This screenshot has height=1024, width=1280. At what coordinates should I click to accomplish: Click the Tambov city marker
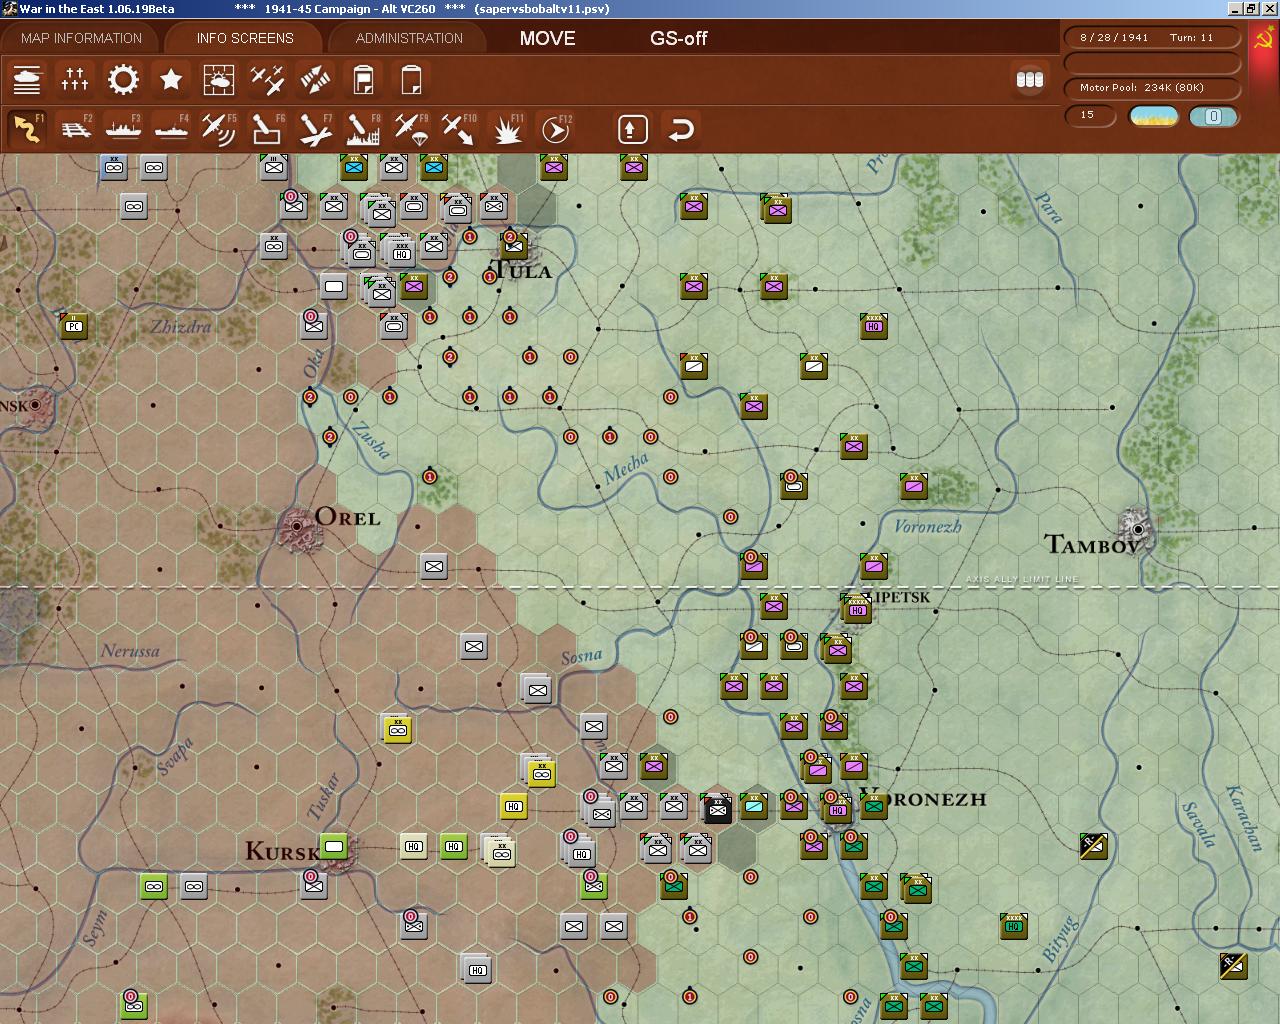click(x=1137, y=527)
